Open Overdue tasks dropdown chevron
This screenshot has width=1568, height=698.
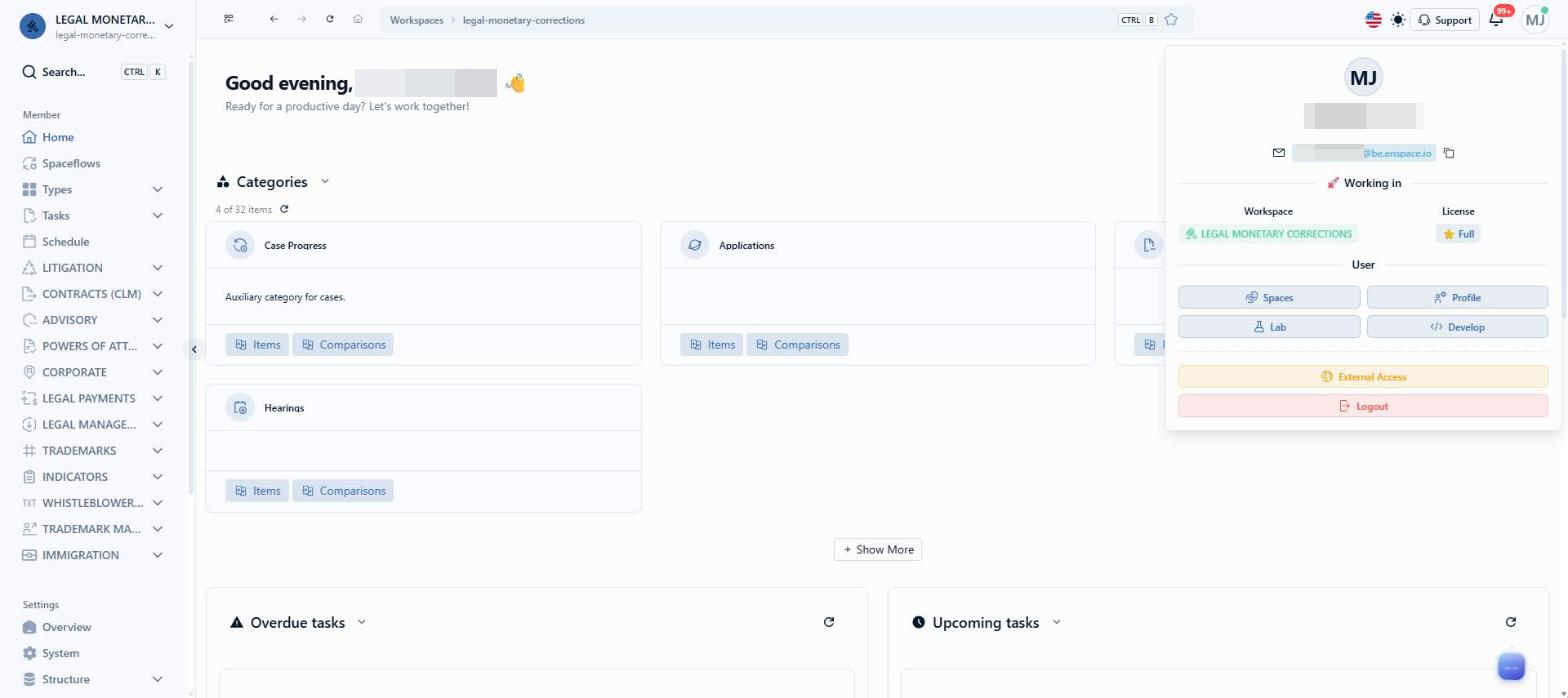(x=361, y=622)
